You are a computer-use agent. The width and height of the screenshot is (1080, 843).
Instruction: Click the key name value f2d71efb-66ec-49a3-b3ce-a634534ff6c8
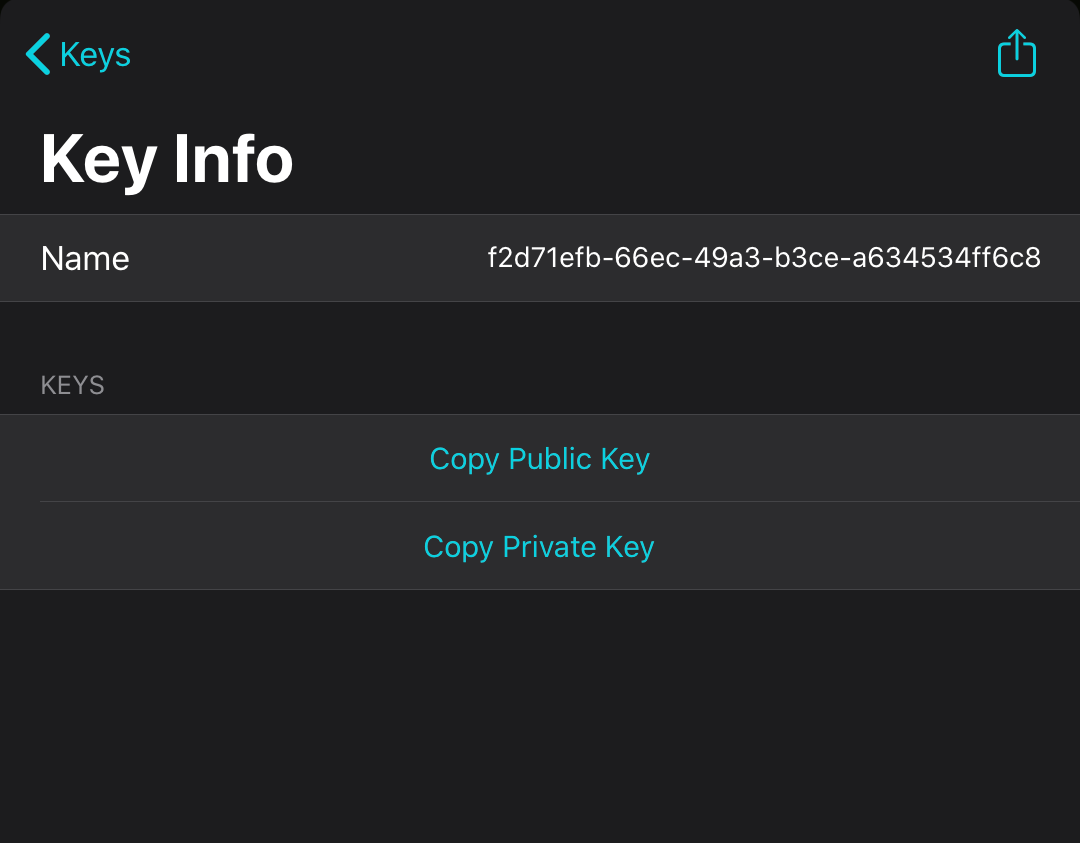coord(764,259)
